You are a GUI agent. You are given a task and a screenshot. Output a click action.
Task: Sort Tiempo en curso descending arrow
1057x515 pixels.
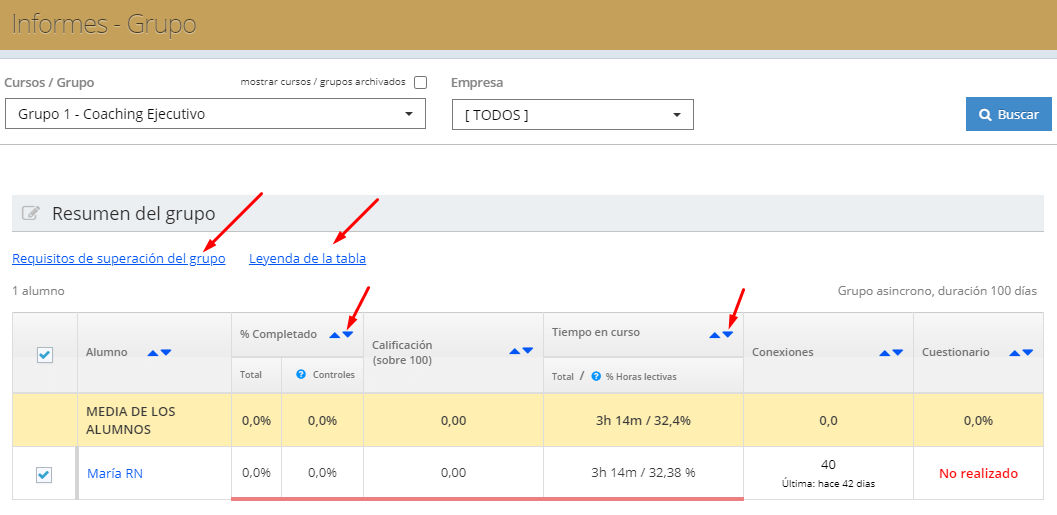pos(728,335)
